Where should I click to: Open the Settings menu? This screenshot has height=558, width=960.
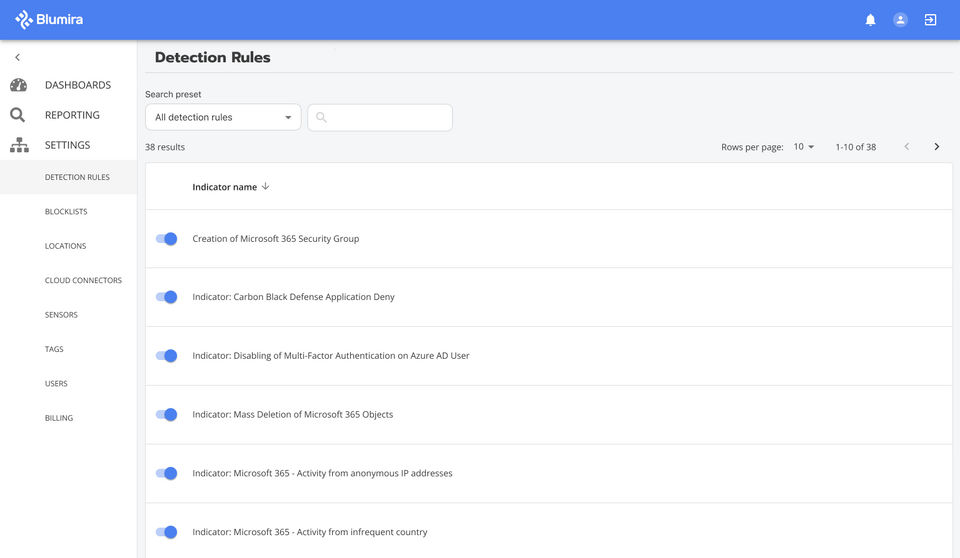coord(67,145)
